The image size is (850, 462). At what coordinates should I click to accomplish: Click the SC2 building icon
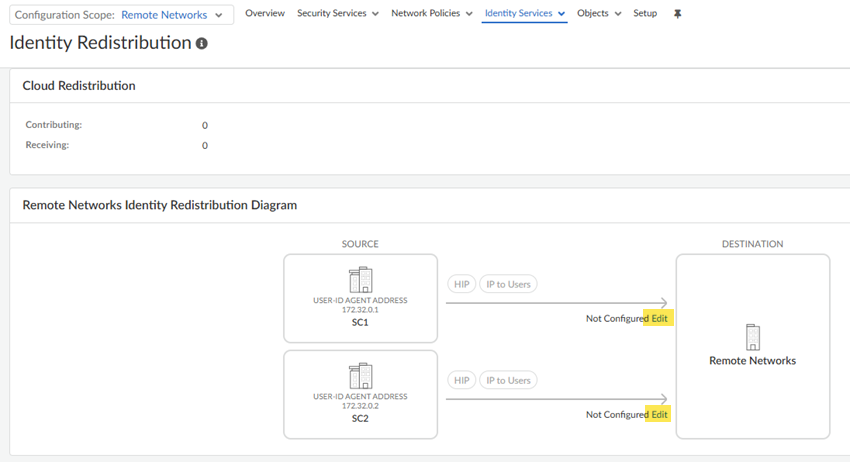point(360,376)
